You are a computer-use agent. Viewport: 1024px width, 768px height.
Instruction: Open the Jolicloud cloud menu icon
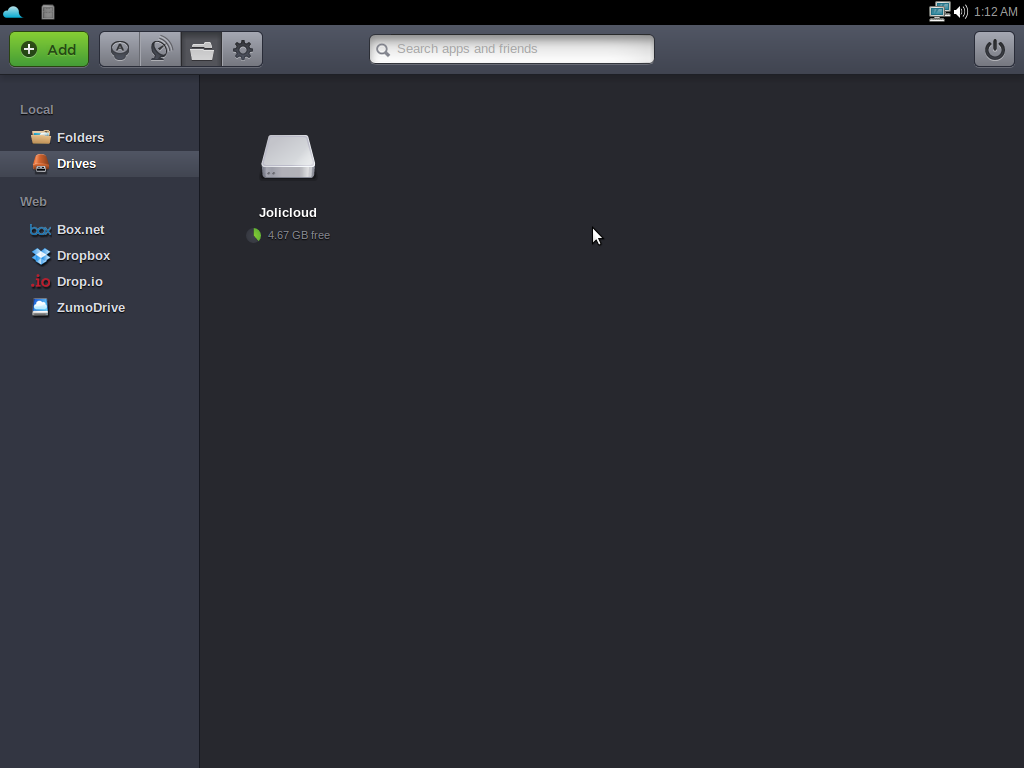coord(12,12)
